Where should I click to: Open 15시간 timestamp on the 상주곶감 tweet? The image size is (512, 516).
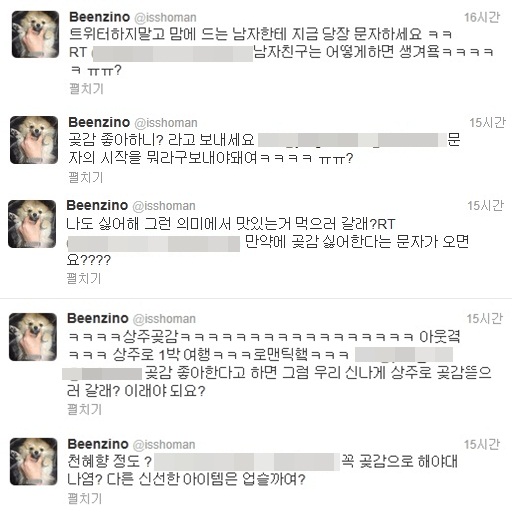(x=484, y=319)
